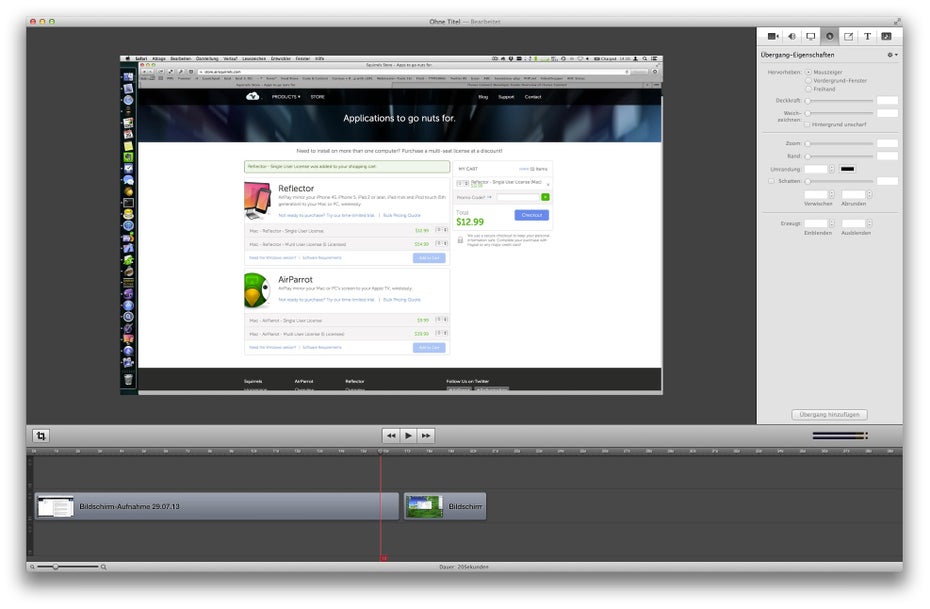Screen dimensions: 930x609
Task: Select the second Bildschirm clip on timeline
Action: coord(445,506)
